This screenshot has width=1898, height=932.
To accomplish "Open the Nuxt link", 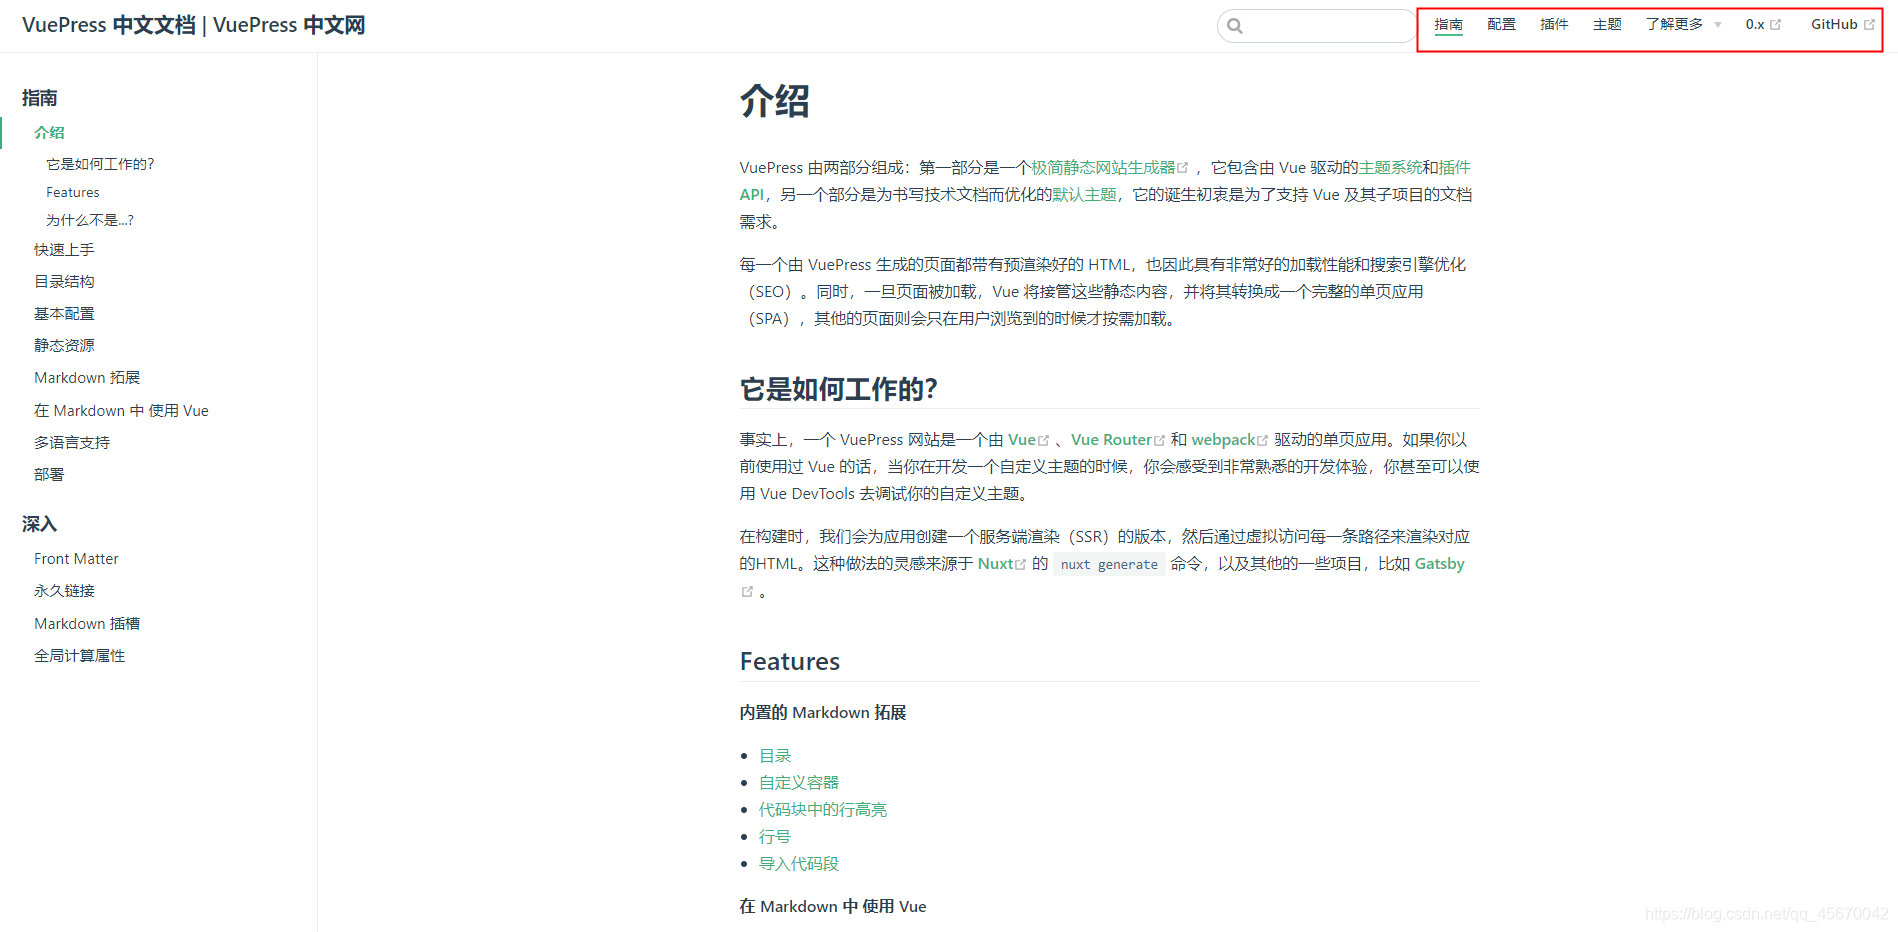I will pyautogui.click(x=995, y=564).
